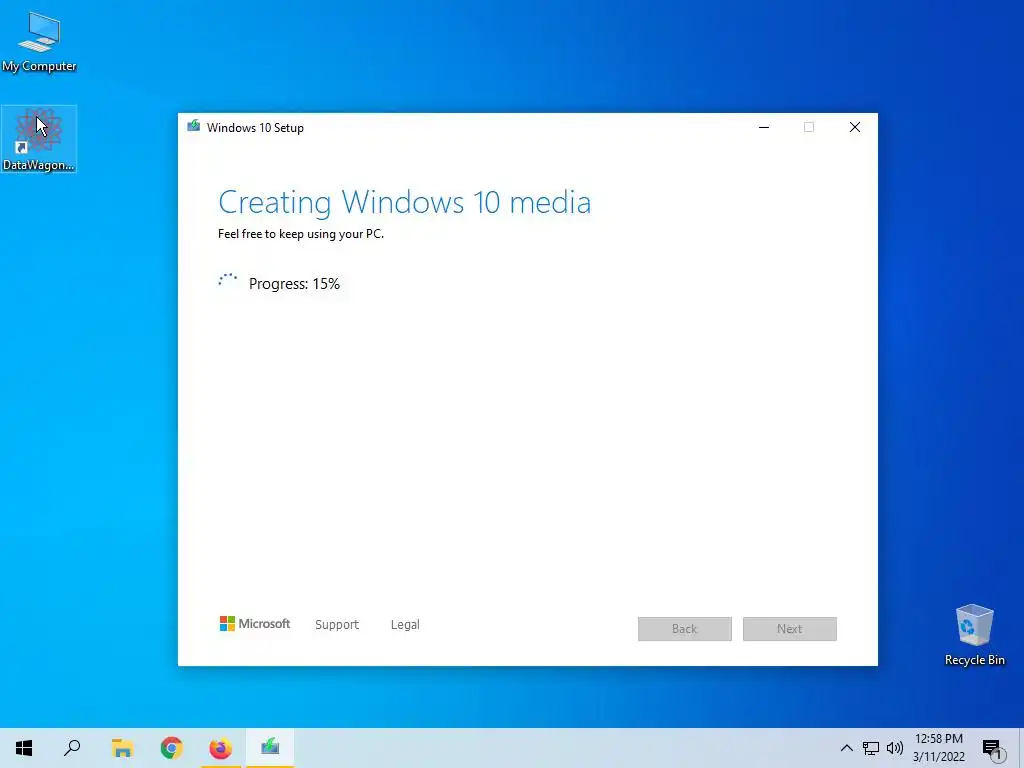Click the 'Windows 10 Setup' title text
The height and width of the screenshot is (768, 1024).
[255, 127]
